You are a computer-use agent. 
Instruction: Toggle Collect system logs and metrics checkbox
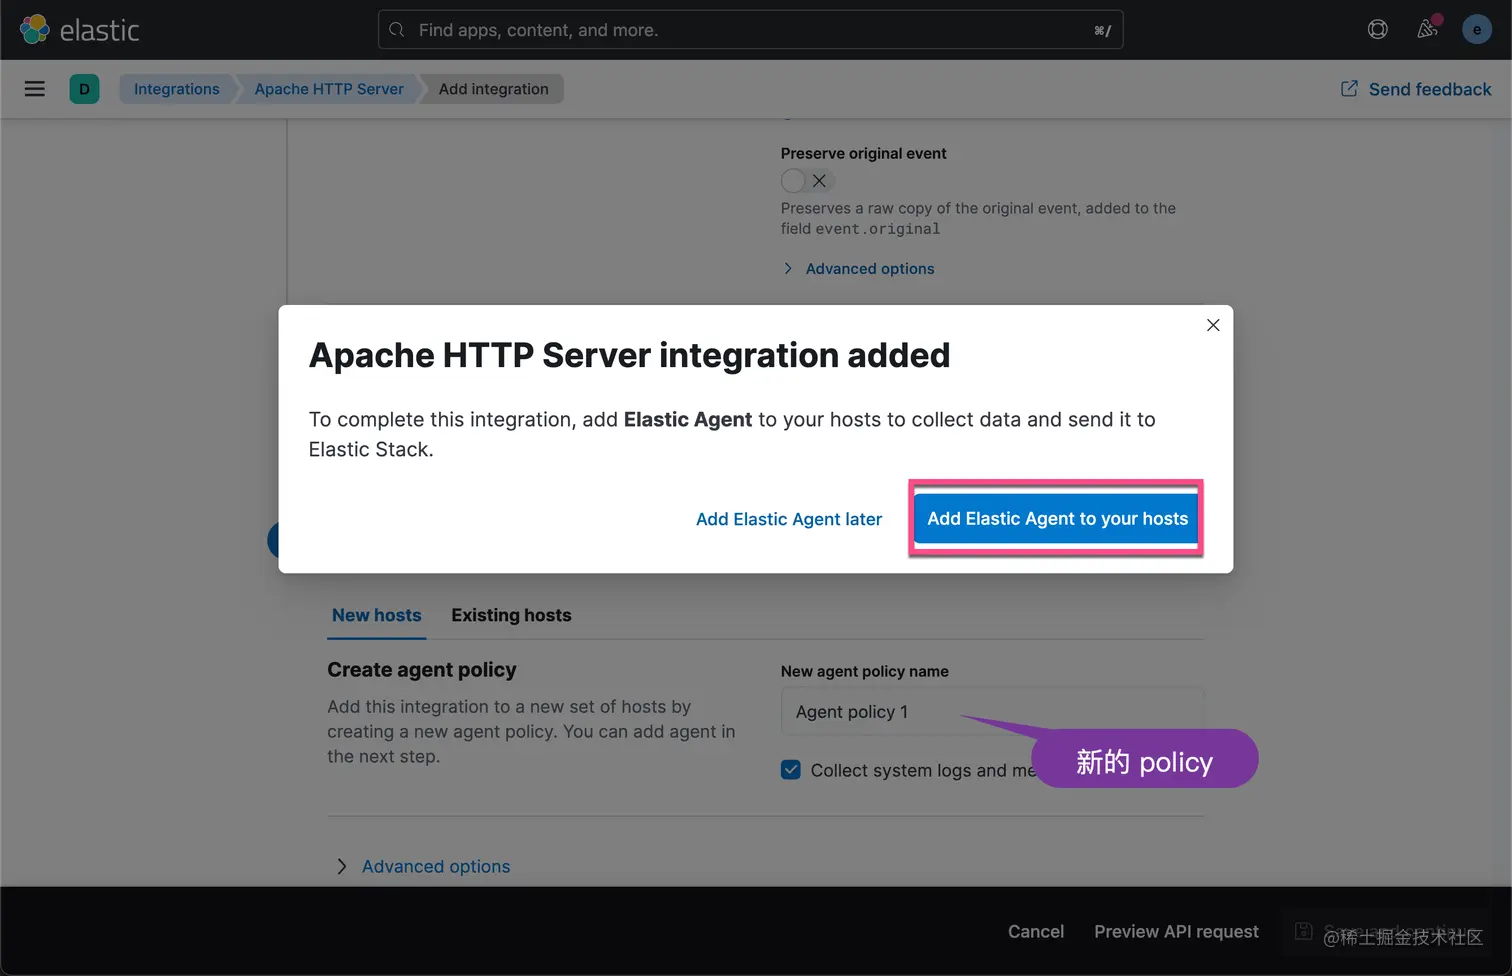[x=791, y=770]
